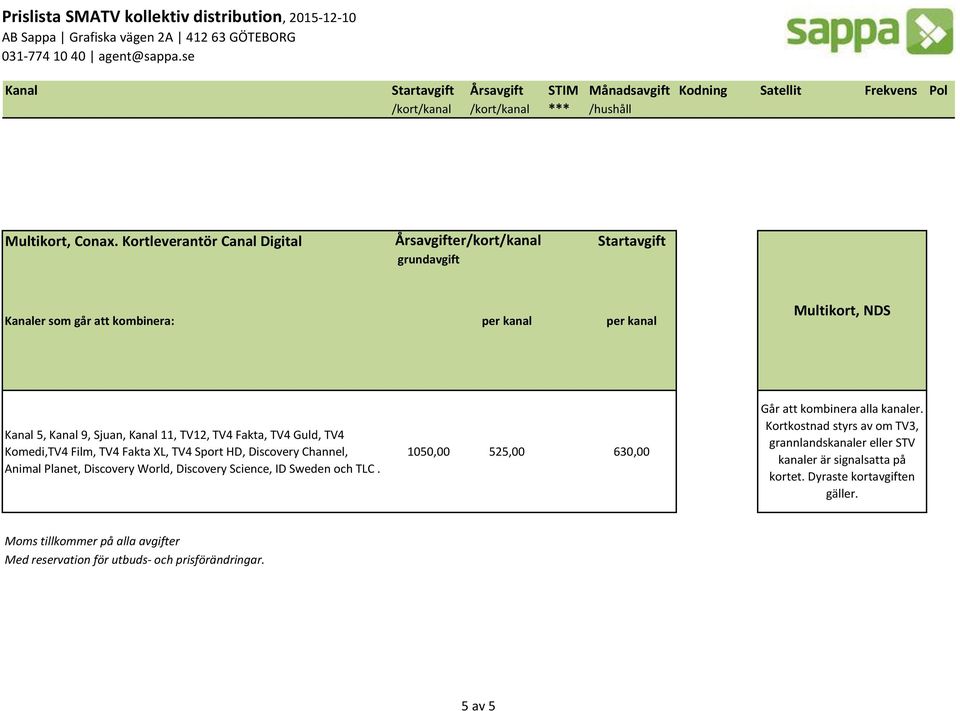Click the 'Kodning' column header

pos(703,91)
